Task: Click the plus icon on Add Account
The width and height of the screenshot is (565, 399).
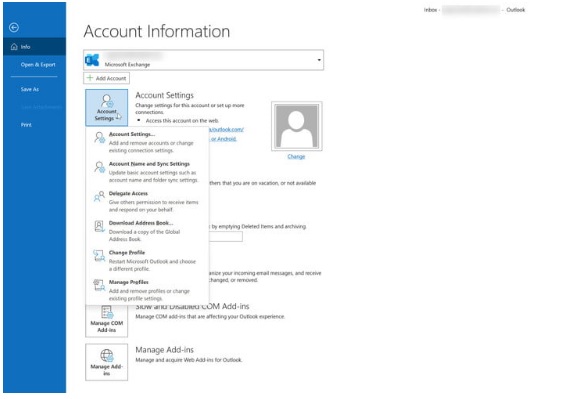Action: point(90,78)
